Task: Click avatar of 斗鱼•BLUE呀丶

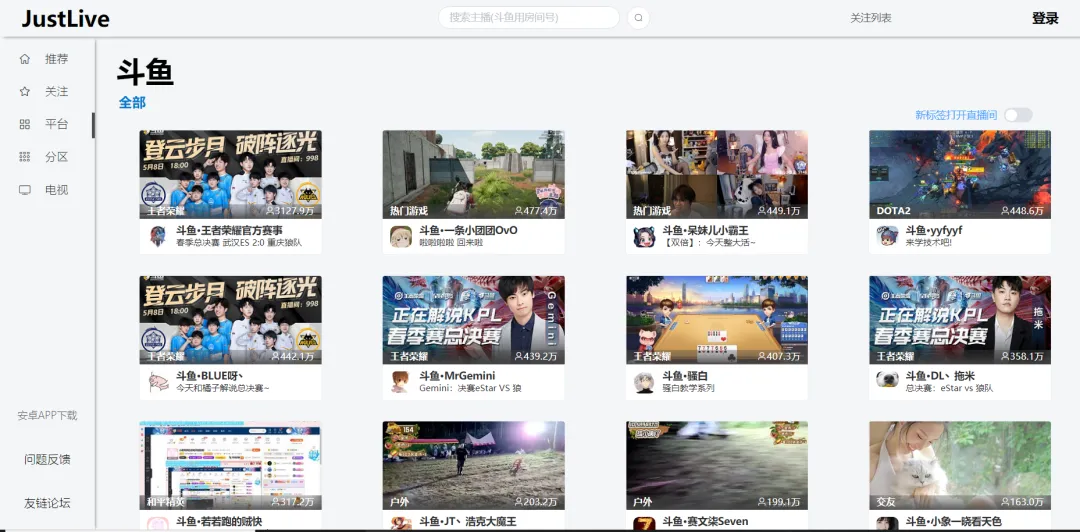Action: [158, 382]
